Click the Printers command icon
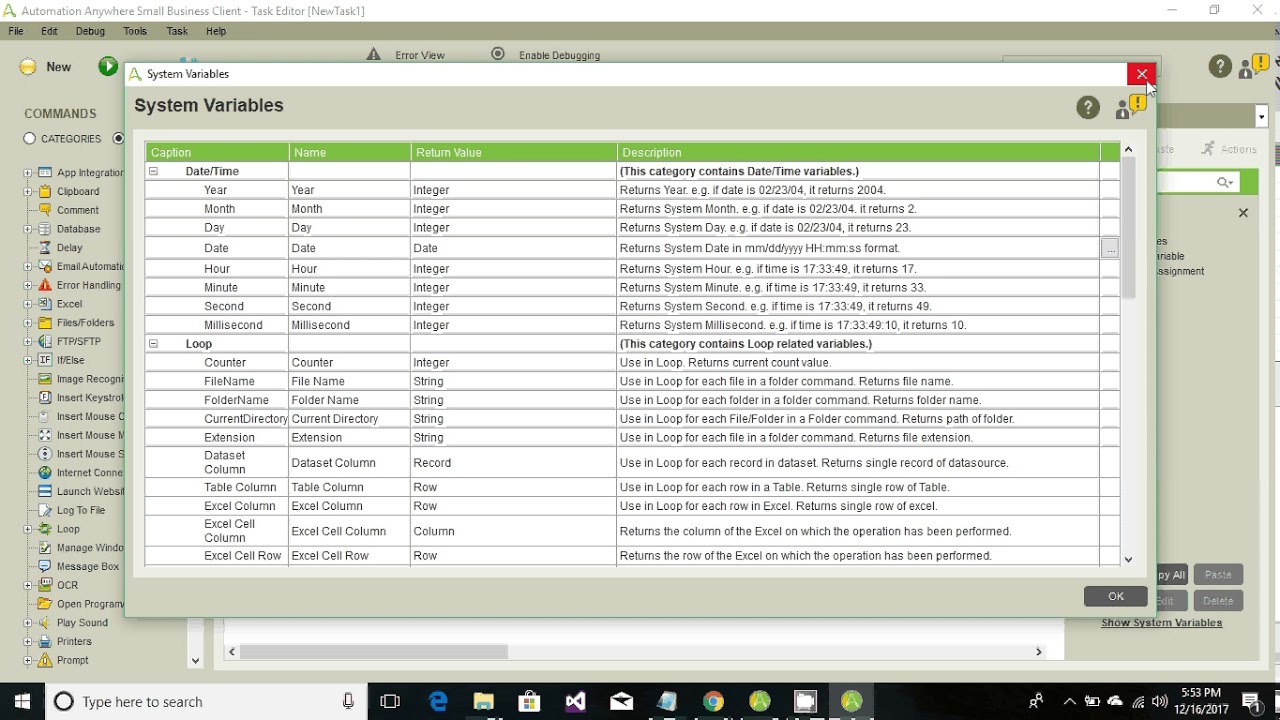This screenshot has height=720, width=1280. pos(45,641)
